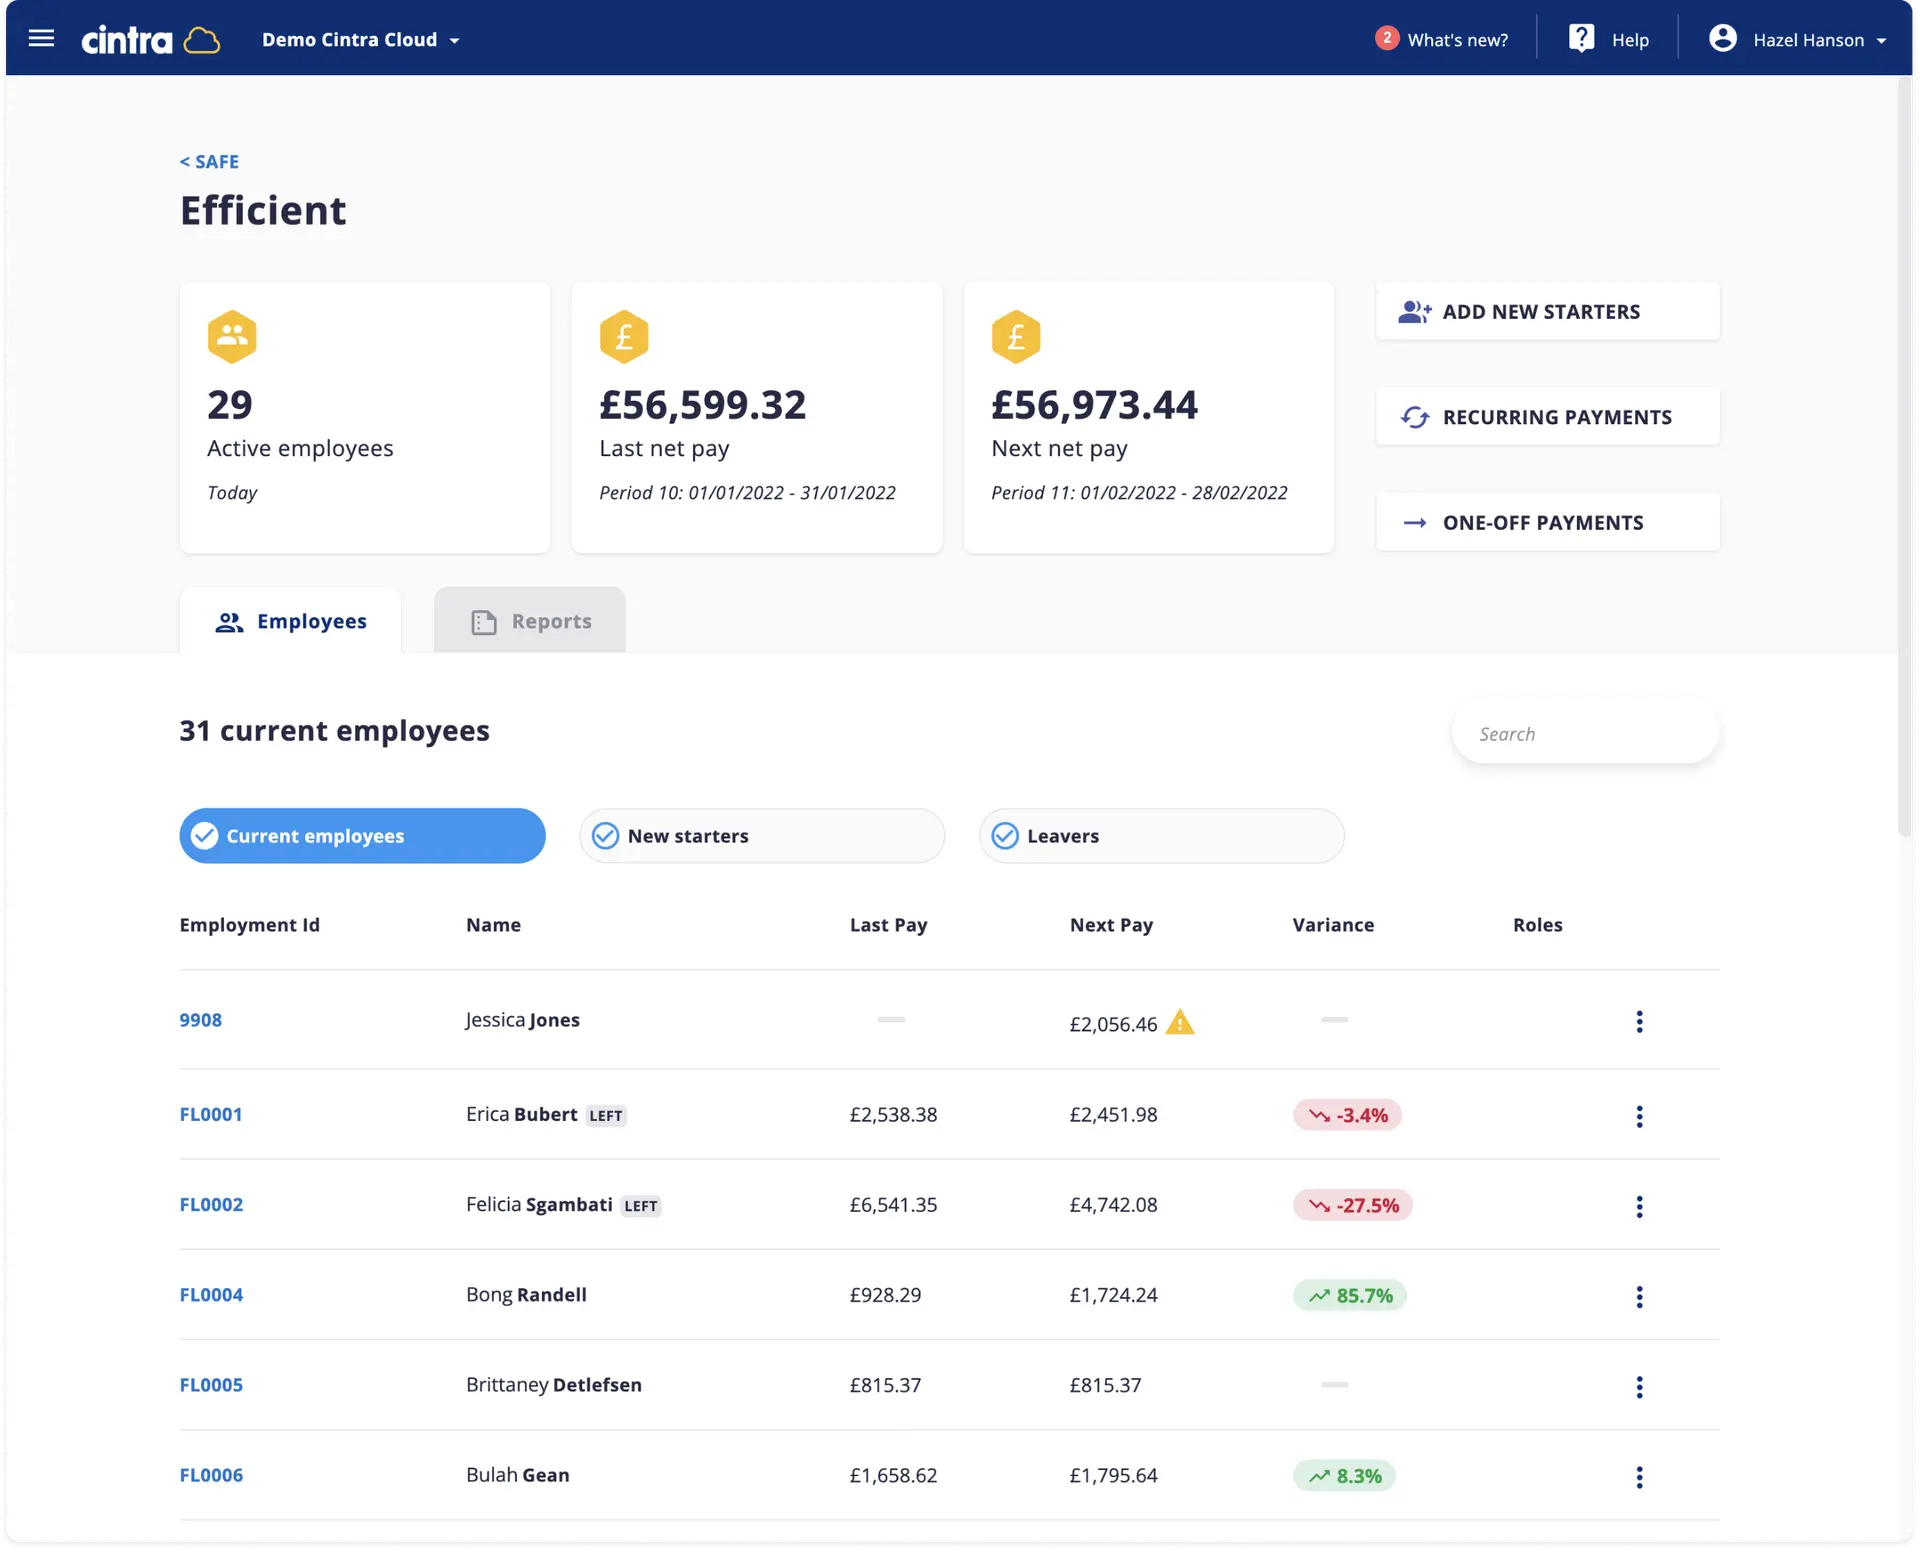1920x1562 pixels.
Task: Switch to the Reports tab
Action: pyautogui.click(x=530, y=621)
